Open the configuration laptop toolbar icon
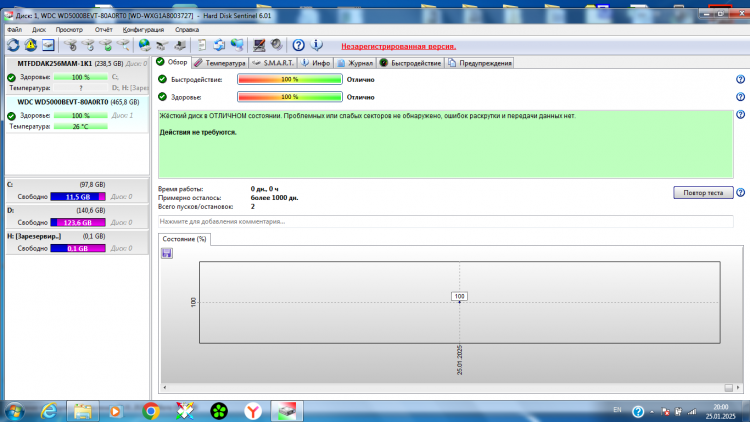The image size is (750, 422). (x=259, y=45)
